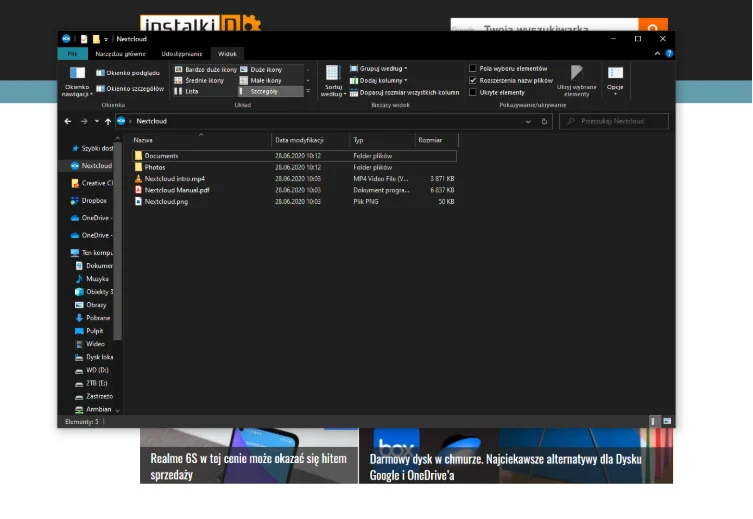Click the Ukryj wybrane elementy icon

coord(577,73)
